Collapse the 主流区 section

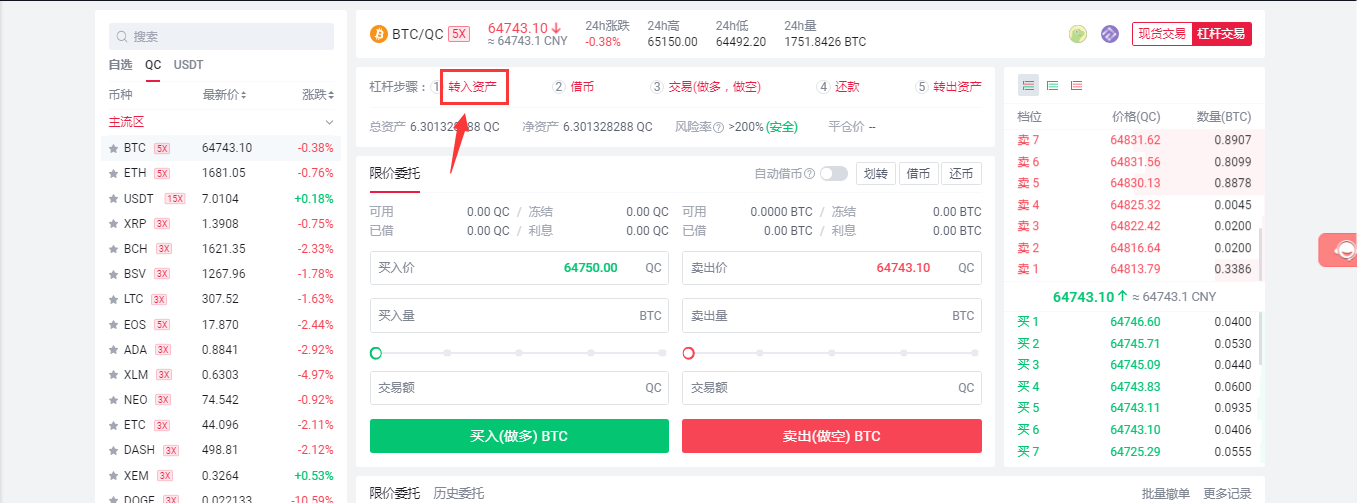pyautogui.click(x=329, y=122)
